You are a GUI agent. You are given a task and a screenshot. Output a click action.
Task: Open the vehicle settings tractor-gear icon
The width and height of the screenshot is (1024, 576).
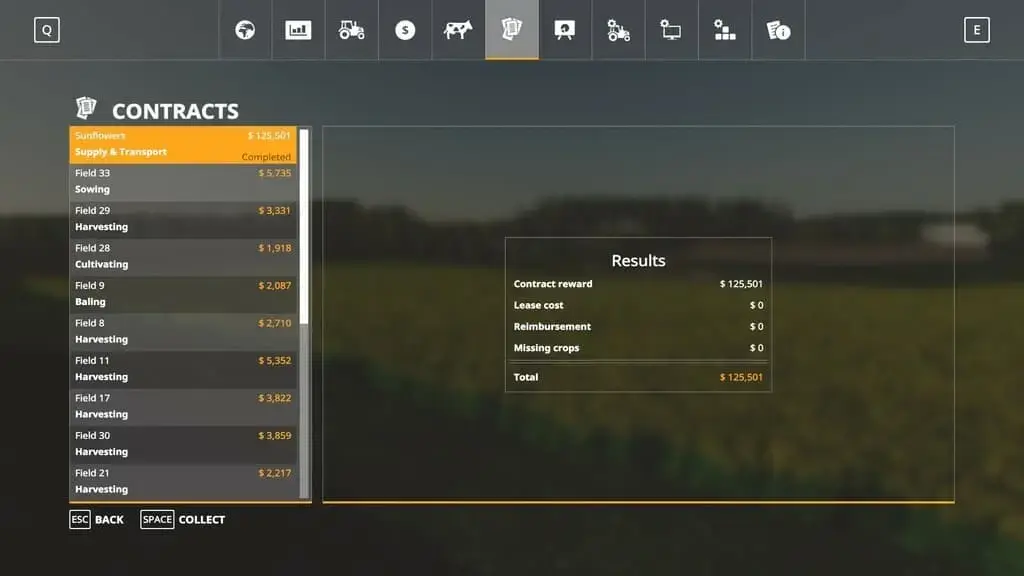coord(619,30)
